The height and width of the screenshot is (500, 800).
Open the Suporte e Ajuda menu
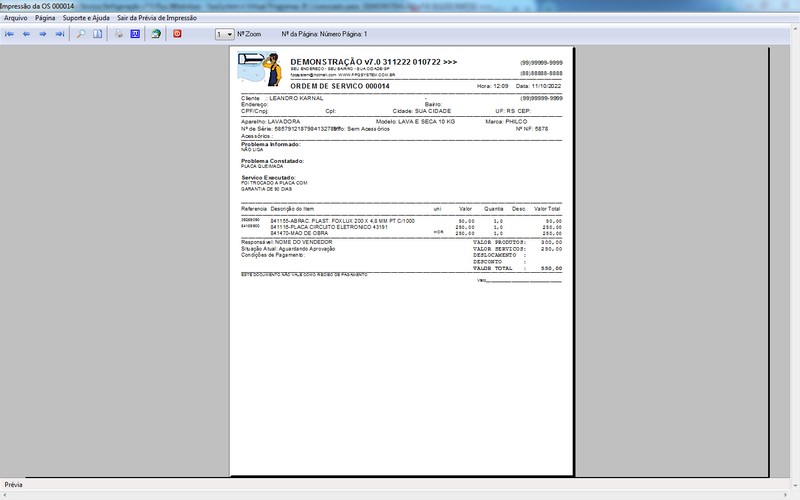click(86, 18)
